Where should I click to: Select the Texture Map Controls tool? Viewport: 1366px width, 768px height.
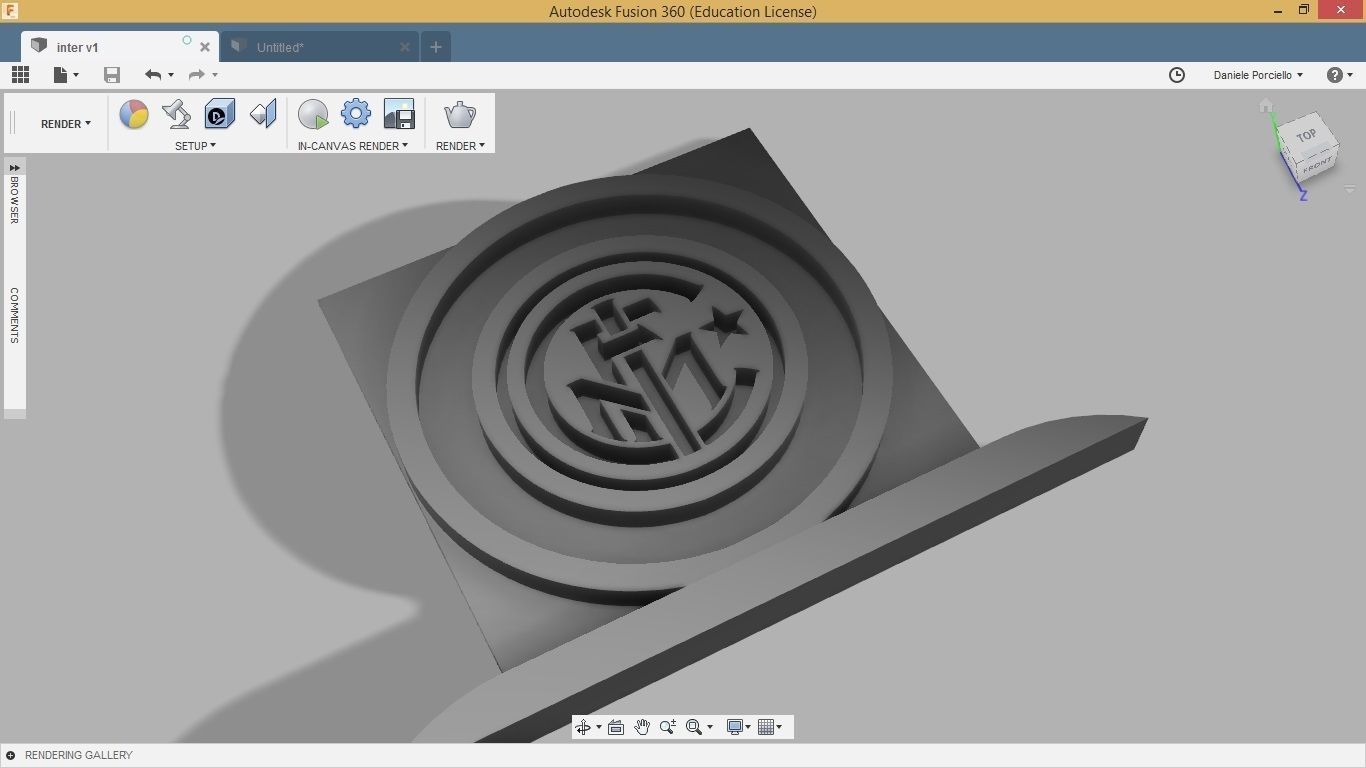263,114
